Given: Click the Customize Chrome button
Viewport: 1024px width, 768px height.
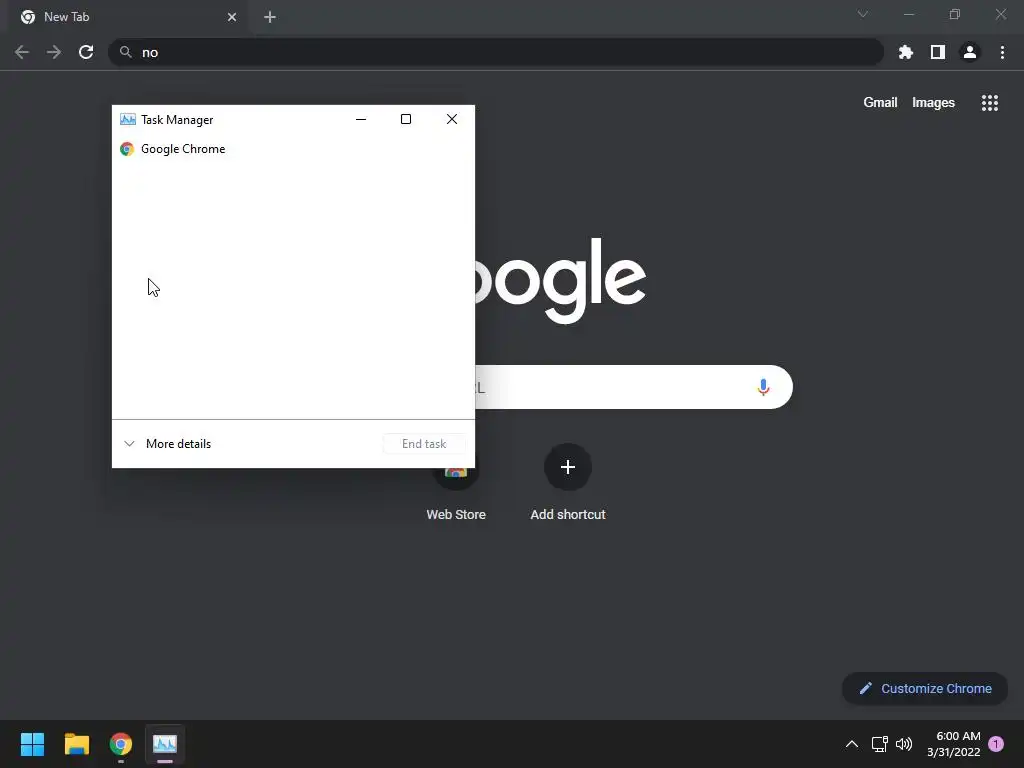Looking at the screenshot, I should point(925,688).
